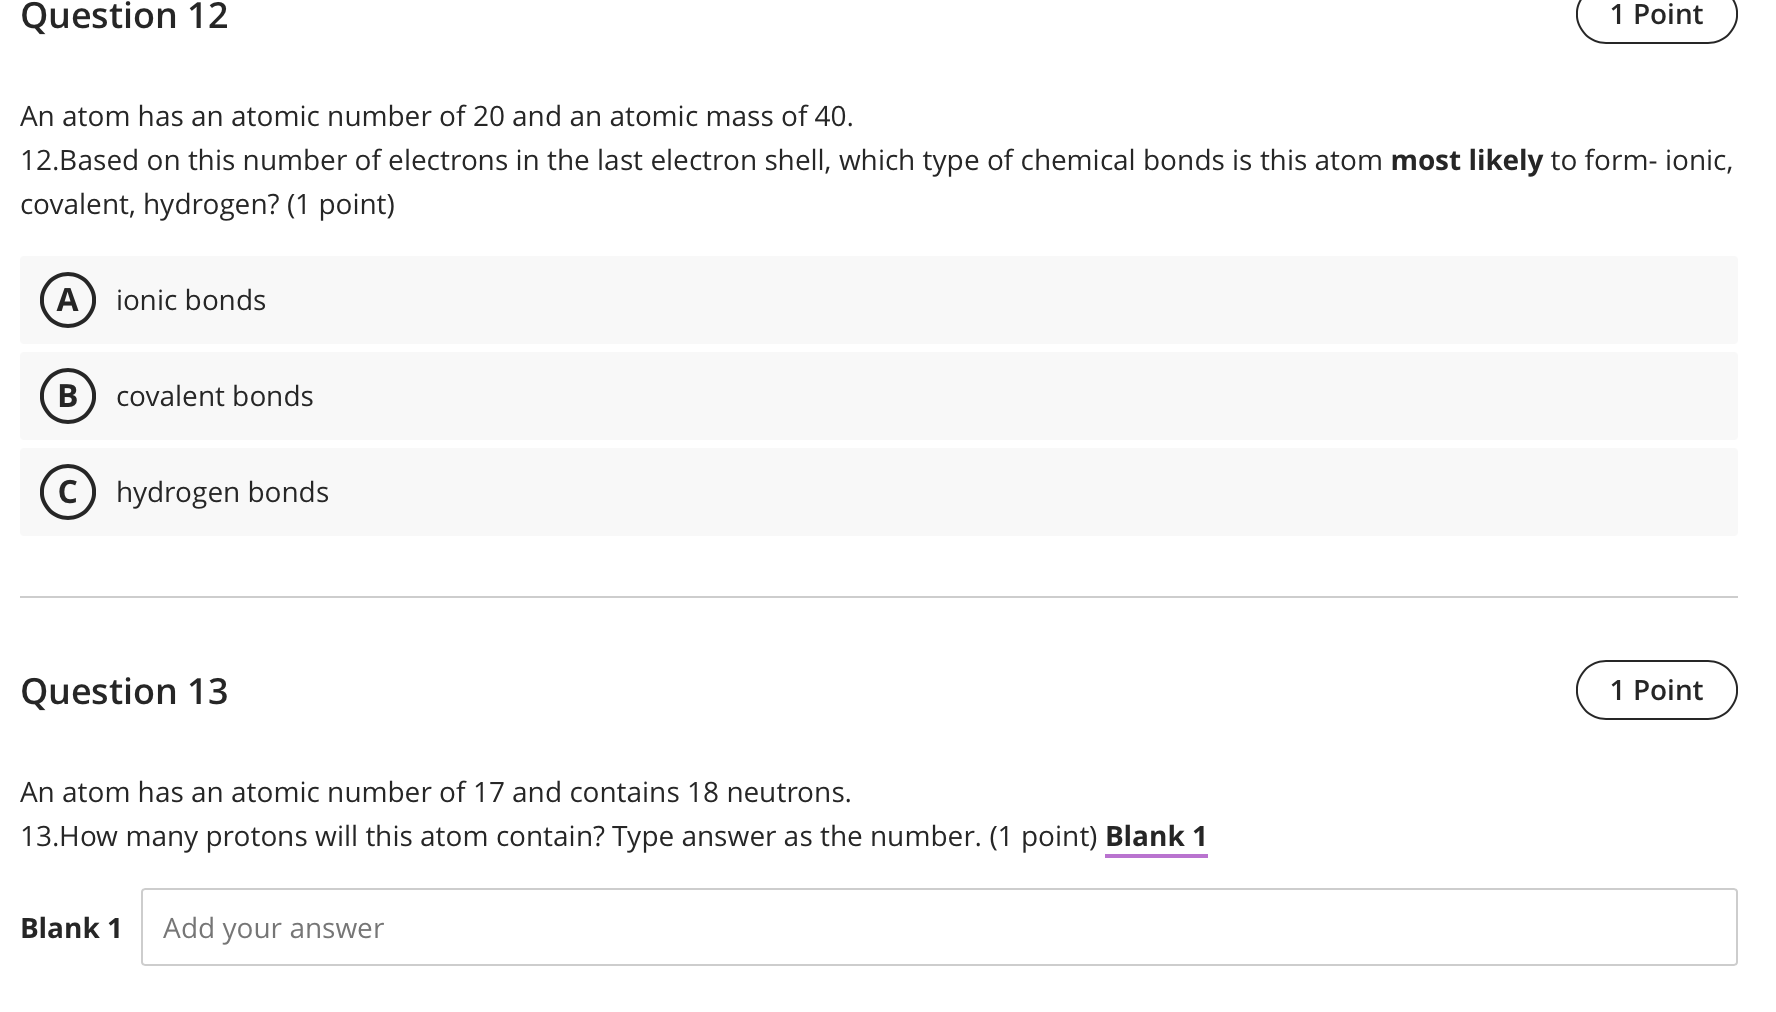Click the 1 Point badge for Question 13
The height and width of the screenshot is (1012, 1776).
pos(1657,690)
